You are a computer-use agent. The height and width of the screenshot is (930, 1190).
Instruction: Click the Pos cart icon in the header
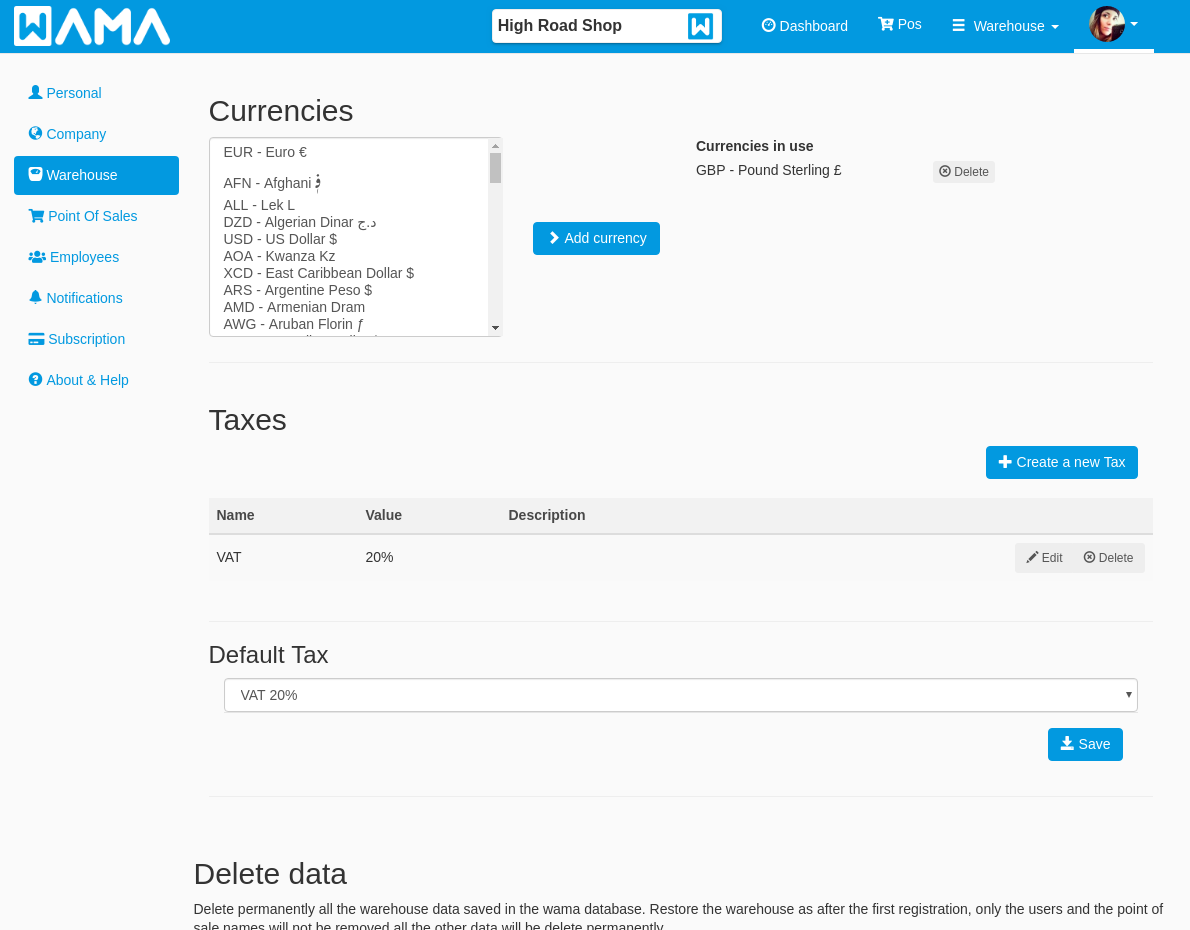(886, 24)
